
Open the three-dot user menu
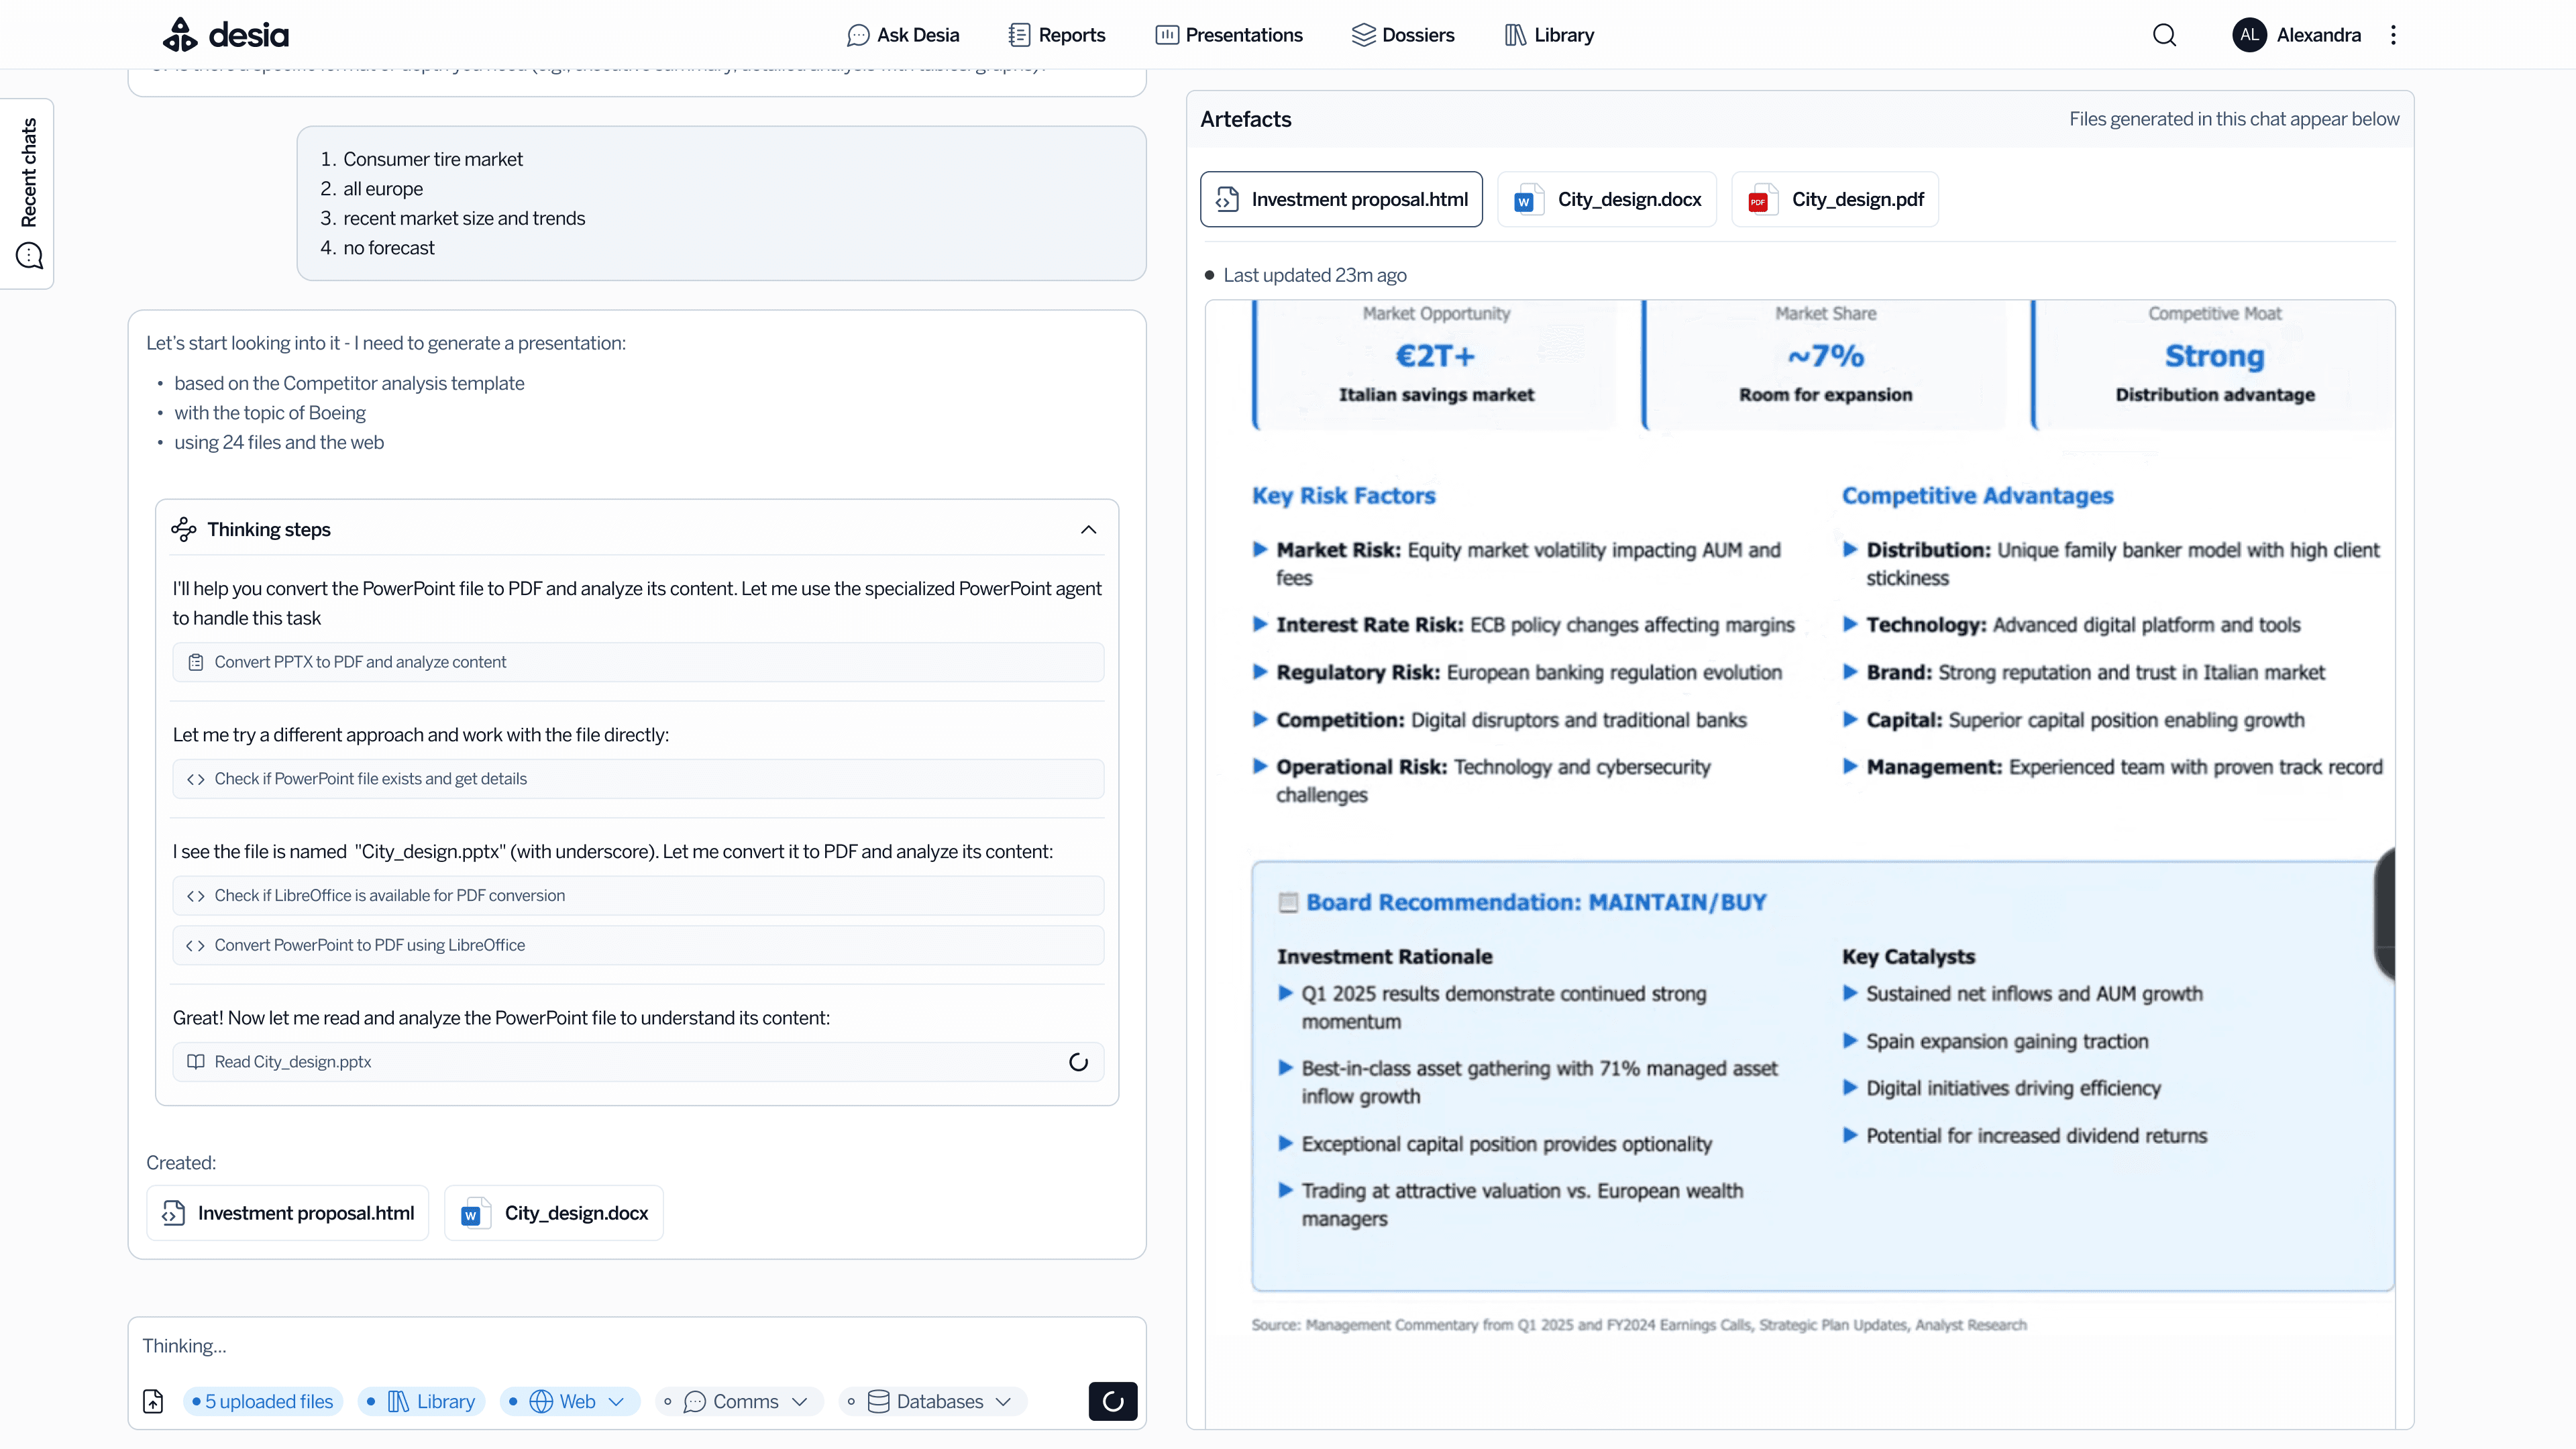[x=2393, y=35]
